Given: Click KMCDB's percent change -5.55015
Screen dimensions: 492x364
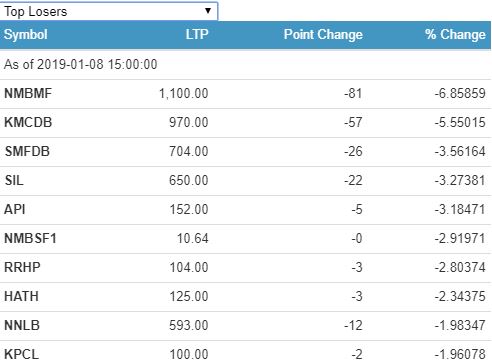Looking at the screenshot, I should click(460, 122).
